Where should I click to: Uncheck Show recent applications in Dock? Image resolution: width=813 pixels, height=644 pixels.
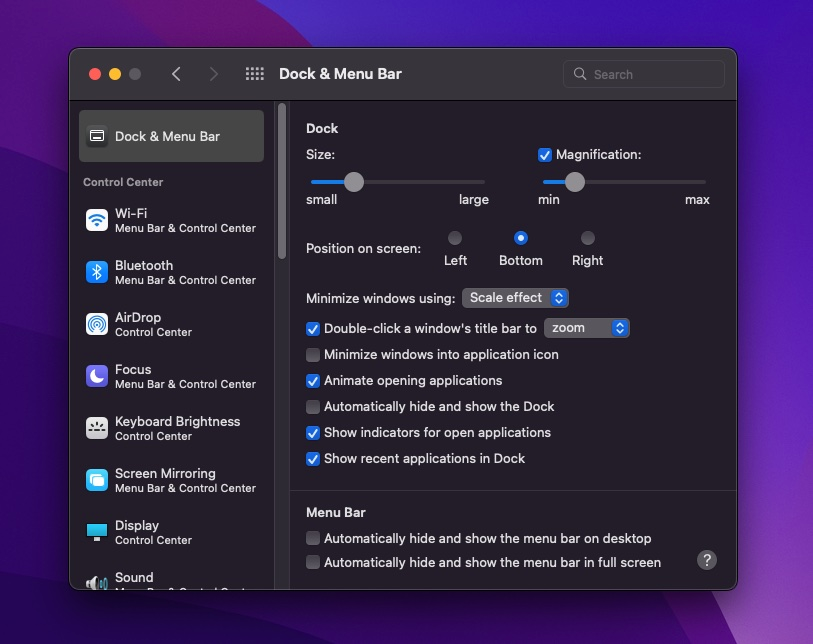point(313,459)
